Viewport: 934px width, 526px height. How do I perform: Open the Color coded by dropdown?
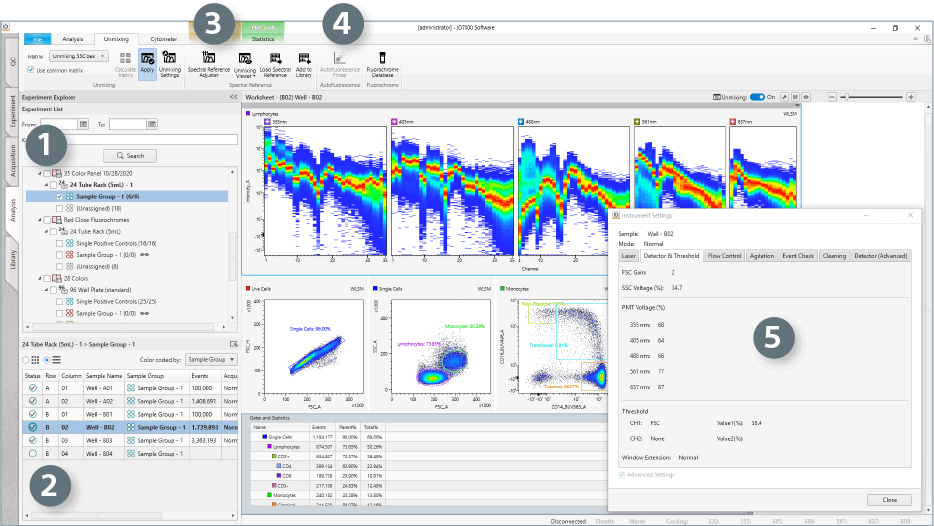[x=210, y=359]
